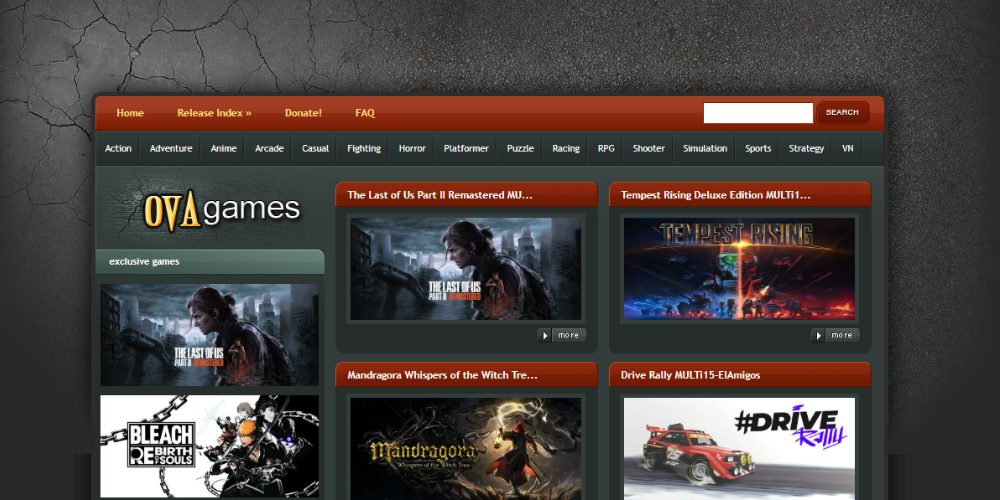Select the Sports category
This screenshot has width=1000, height=500.
[758, 149]
